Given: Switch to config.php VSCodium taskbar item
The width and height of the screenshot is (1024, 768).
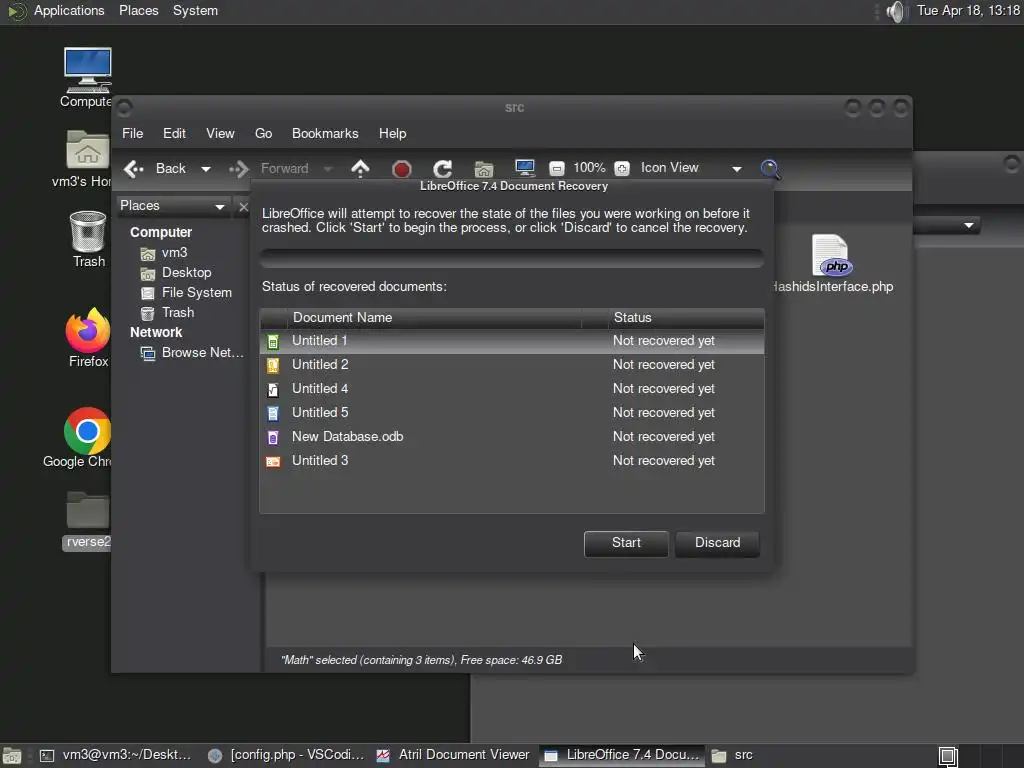Looking at the screenshot, I should coord(285,756).
